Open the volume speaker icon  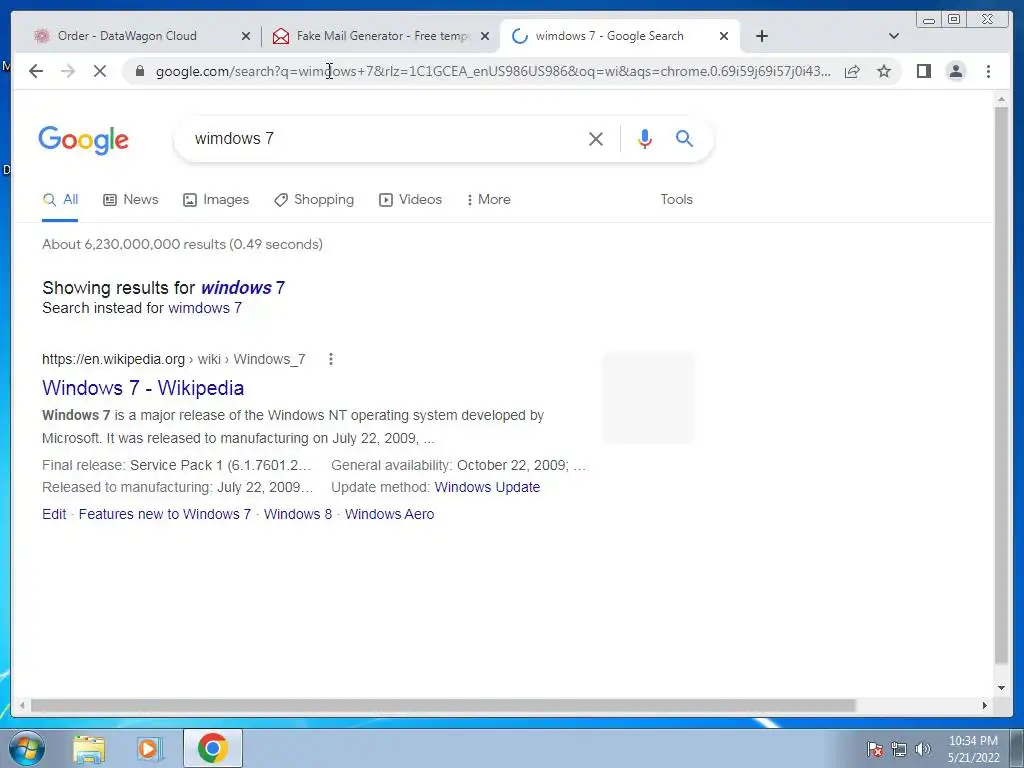coord(923,749)
